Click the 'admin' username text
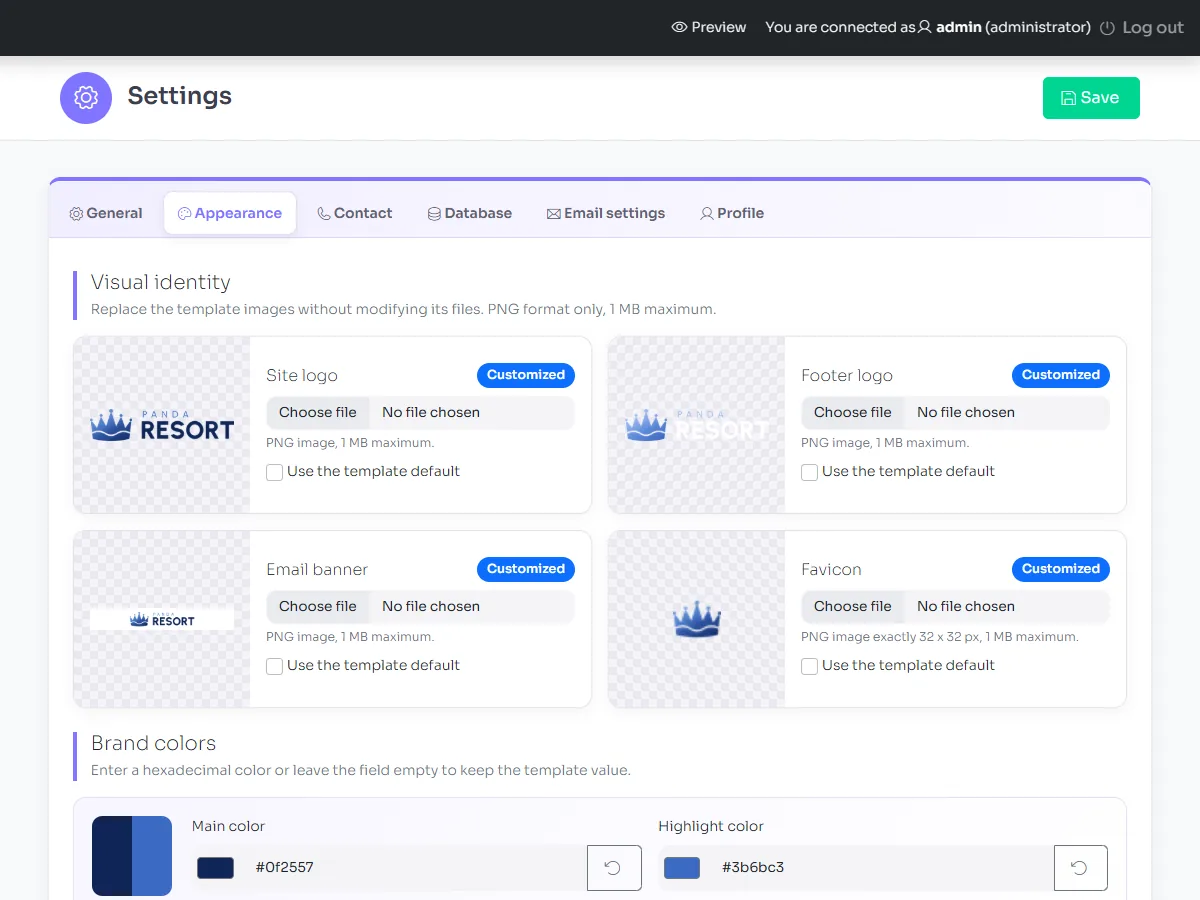 click(x=959, y=27)
